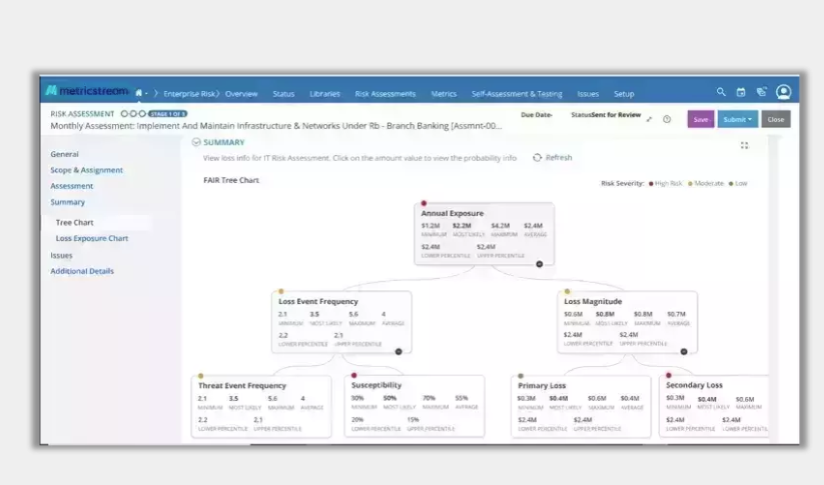The width and height of the screenshot is (824, 485).
Task: Click the Enterprise Risk breadcrumb
Action: point(190,94)
